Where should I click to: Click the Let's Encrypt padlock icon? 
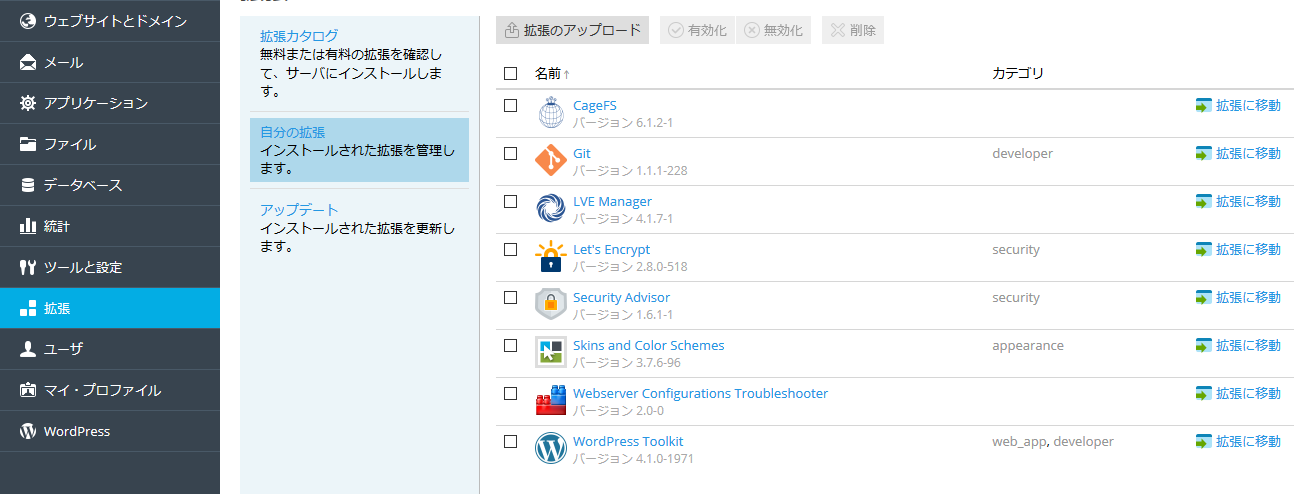point(550,257)
